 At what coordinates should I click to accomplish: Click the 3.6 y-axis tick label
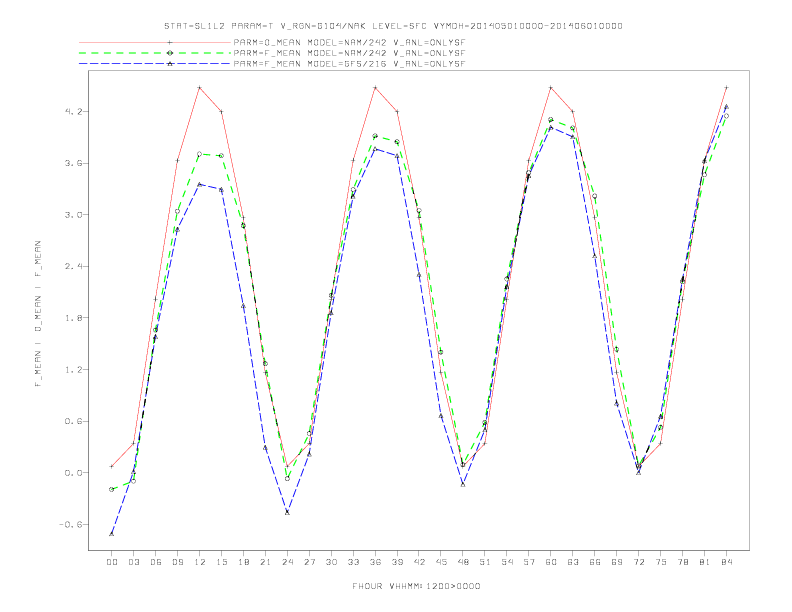(x=74, y=163)
